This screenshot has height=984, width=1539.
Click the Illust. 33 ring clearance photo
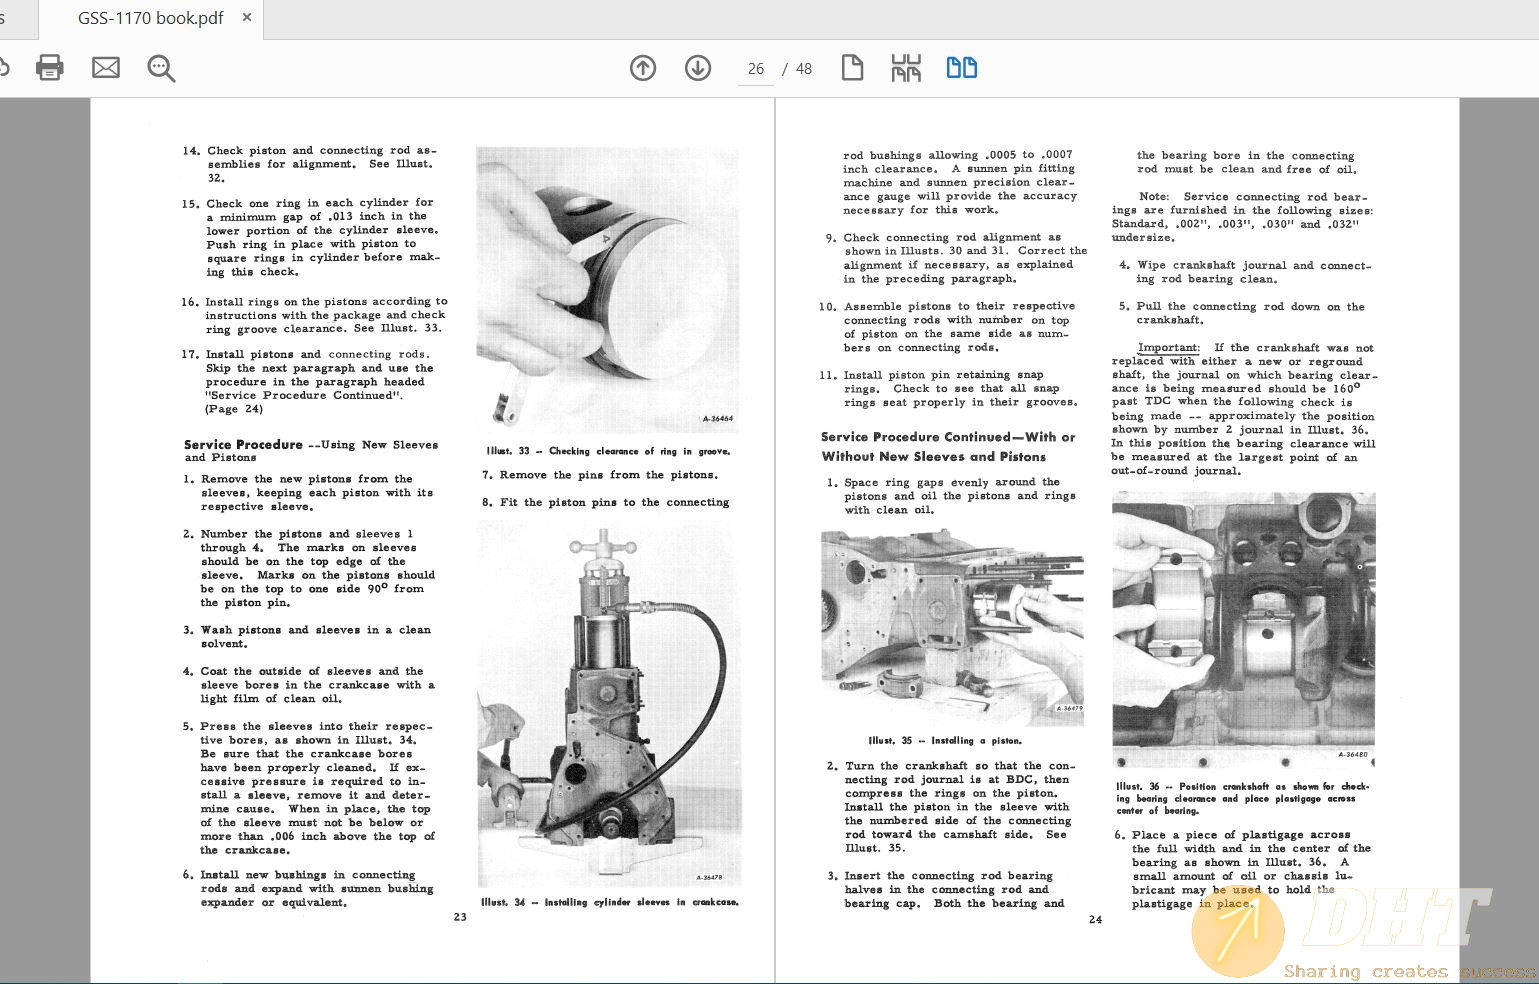tap(607, 288)
